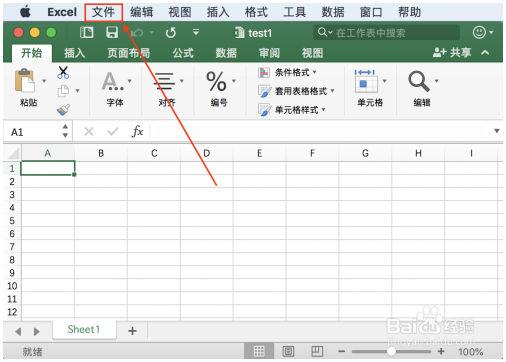Open the 工具 menu

295,12
